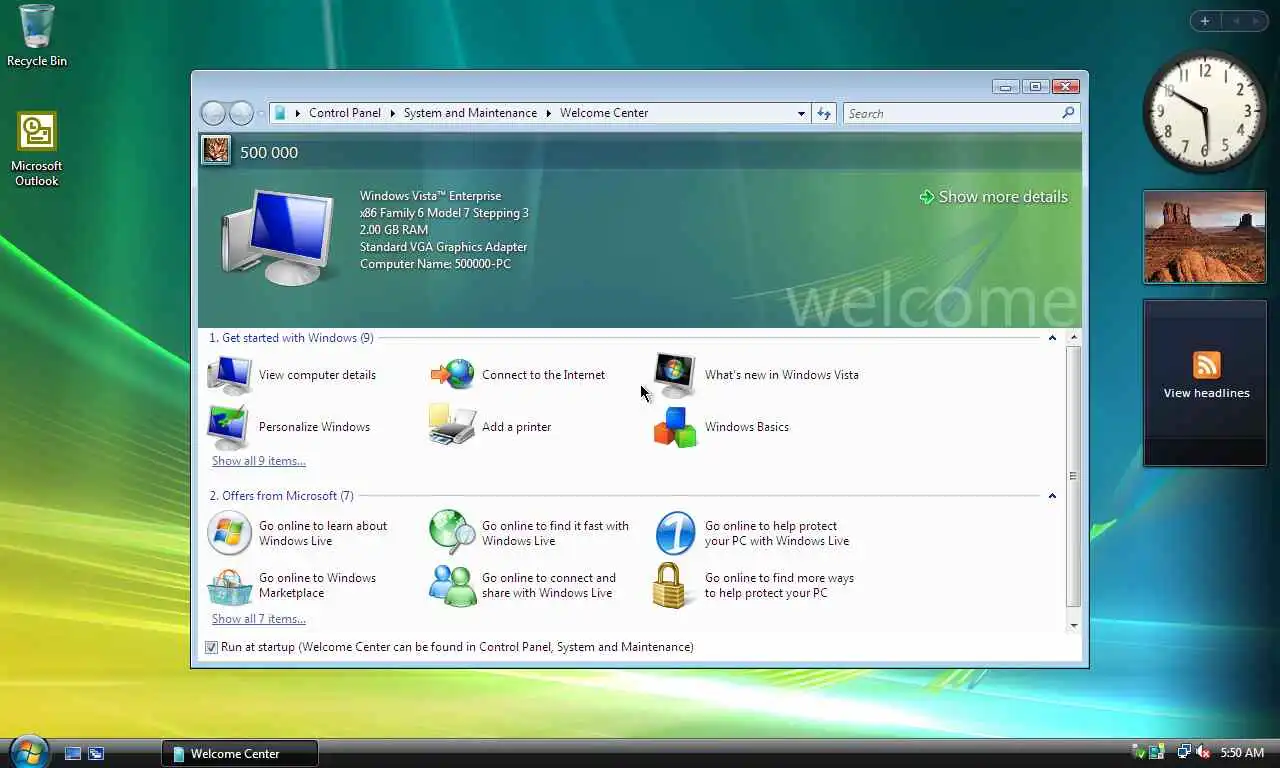Open the recent pages dropdown arrow
Image resolution: width=1280 pixels, height=768 pixels.
[x=261, y=113]
